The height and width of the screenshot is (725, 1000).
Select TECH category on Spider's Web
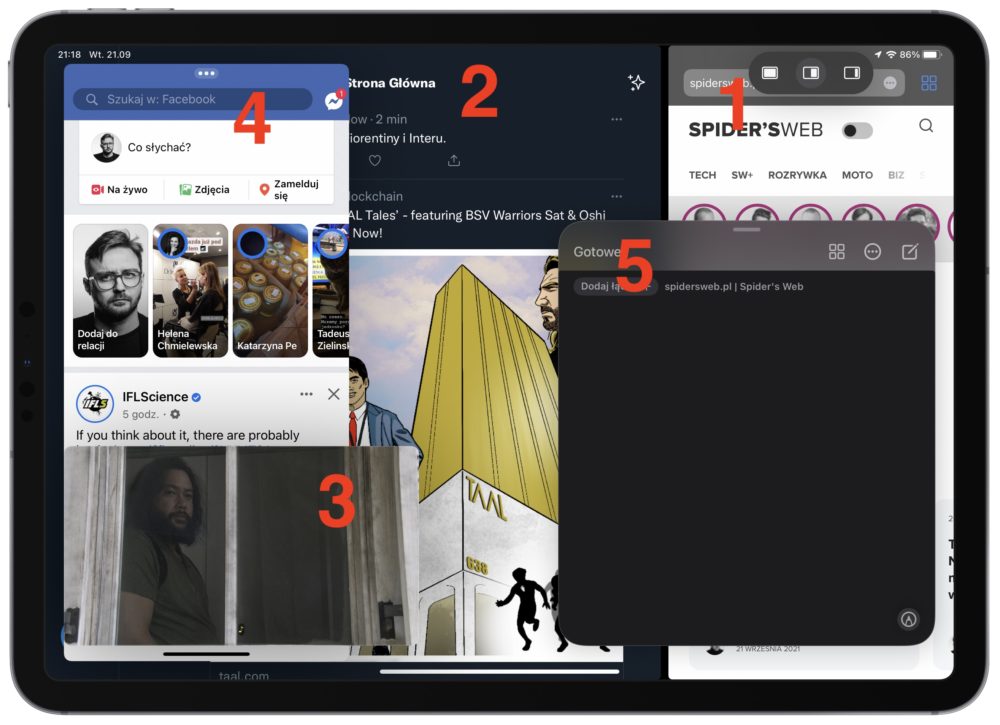pyautogui.click(x=702, y=175)
